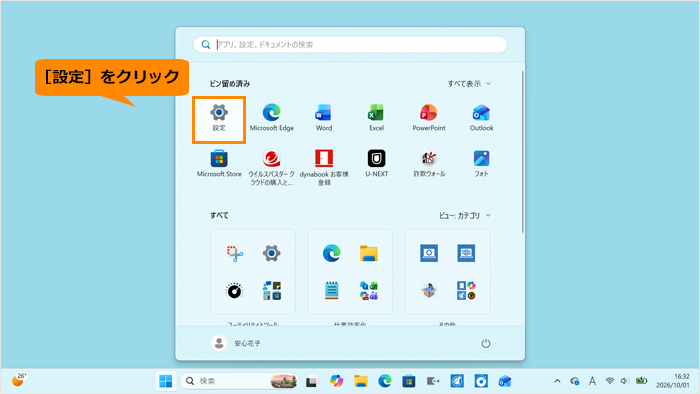Open the pinned 詐欺ウォール app
The height and width of the screenshot is (394, 700).
pos(429,164)
